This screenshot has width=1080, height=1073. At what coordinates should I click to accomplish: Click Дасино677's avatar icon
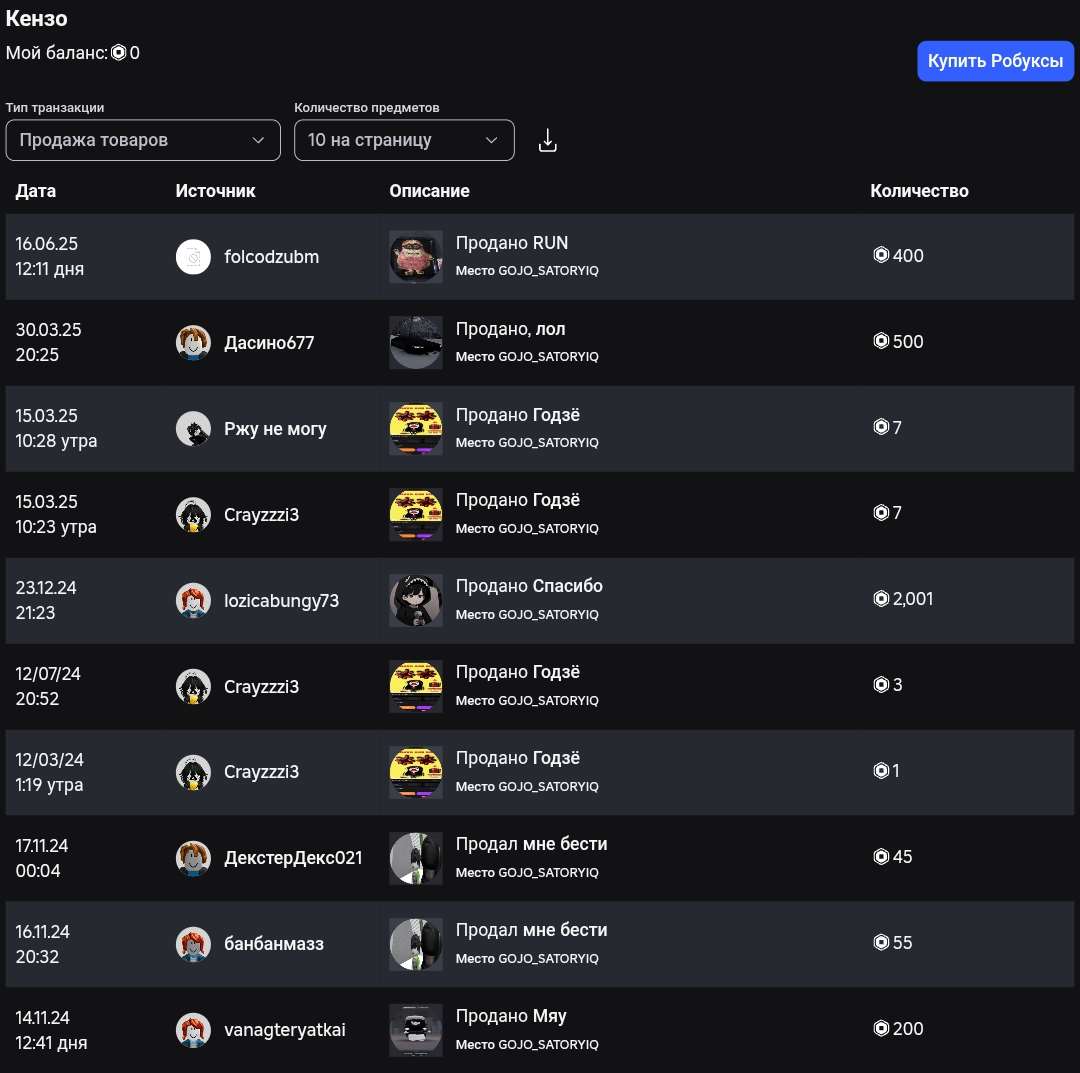[193, 343]
